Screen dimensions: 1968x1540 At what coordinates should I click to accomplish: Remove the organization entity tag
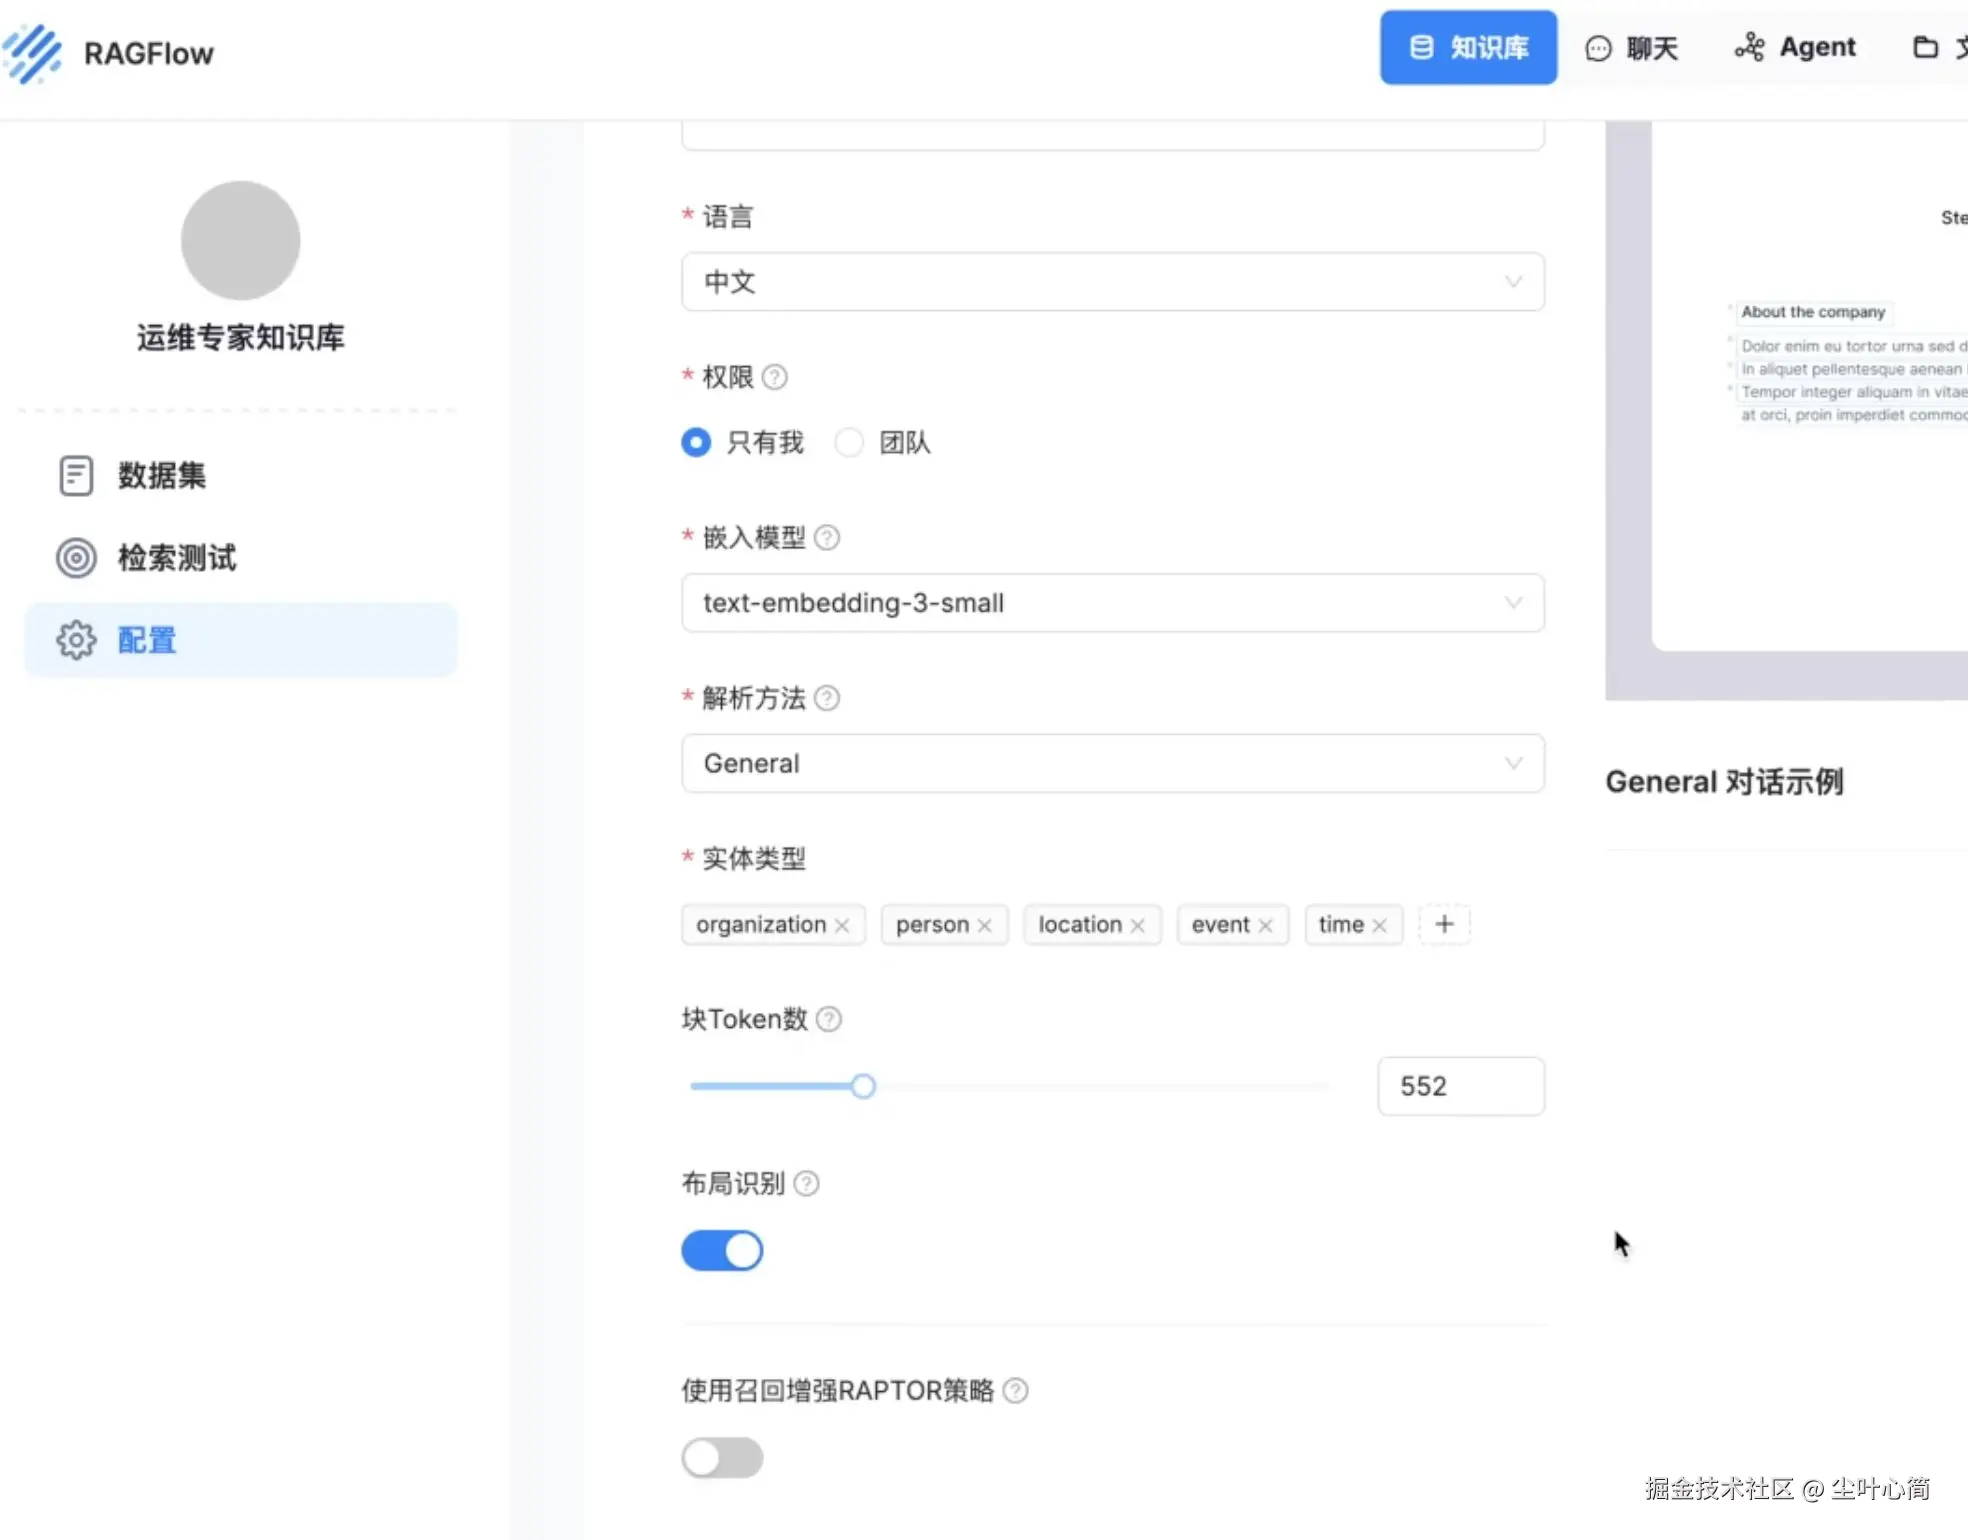coord(842,926)
